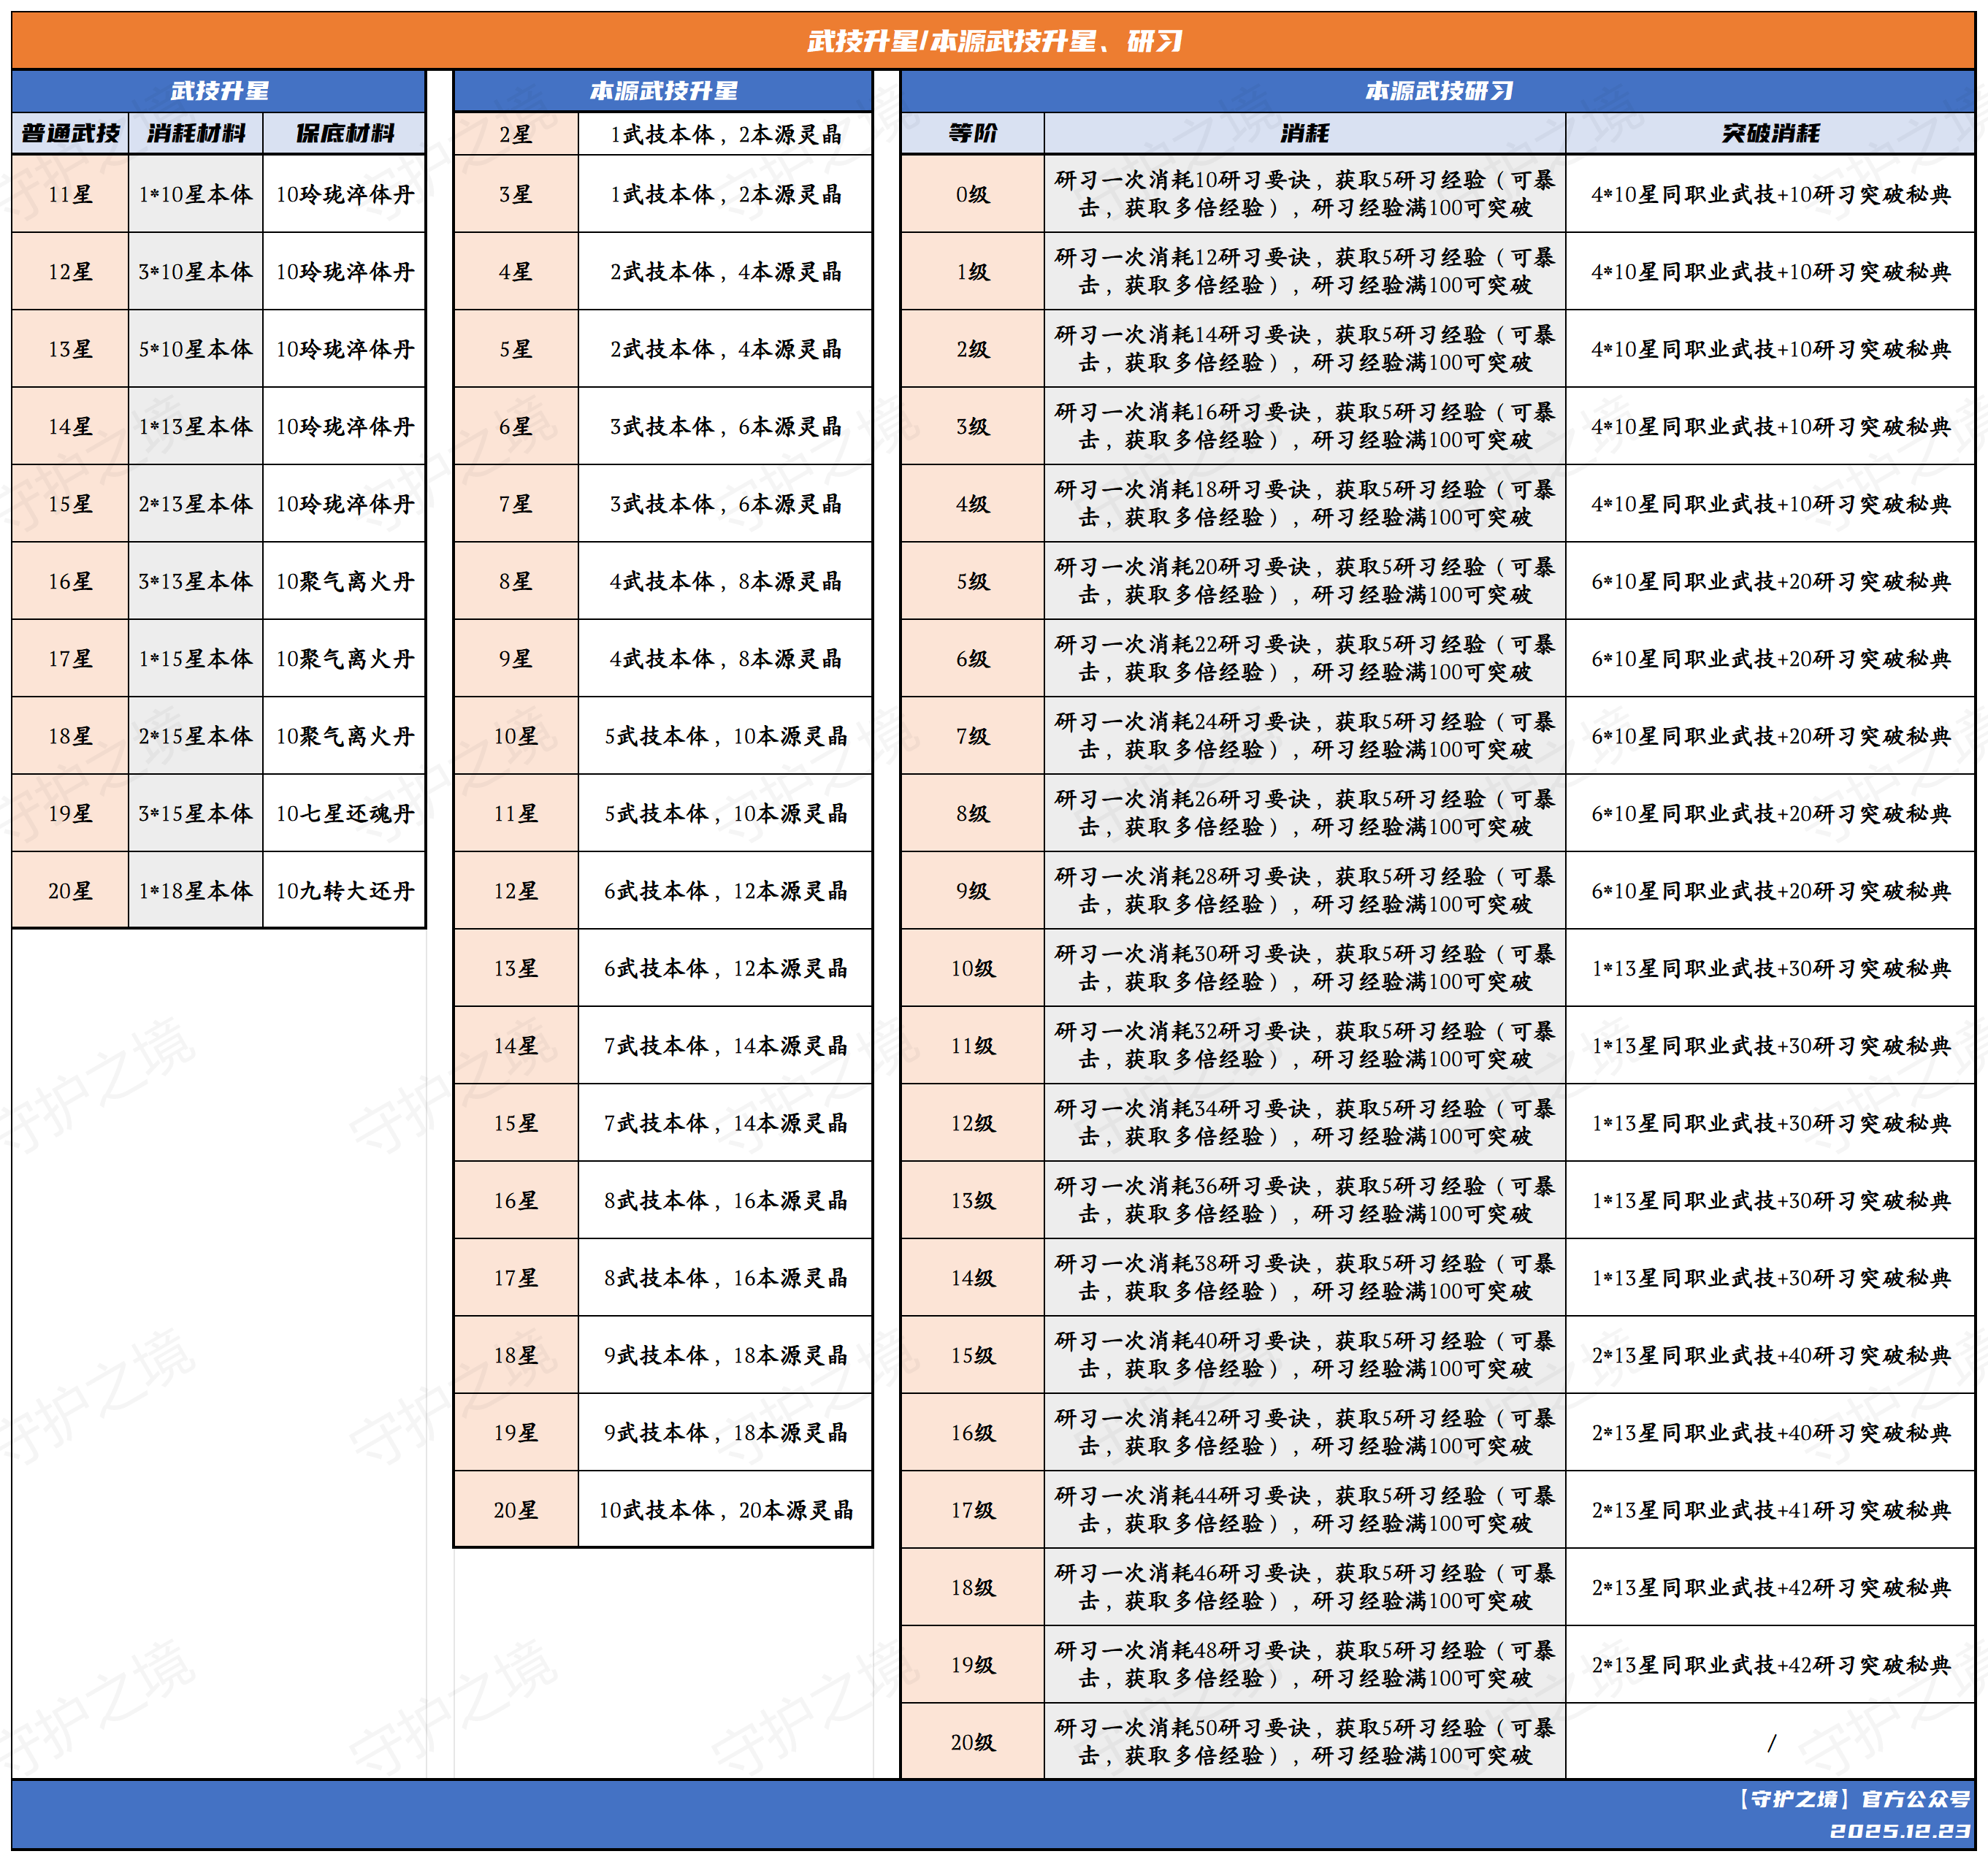Select the 武技升星 section header
This screenshot has width=1988, height=1862.
pyautogui.click(x=219, y=91)
